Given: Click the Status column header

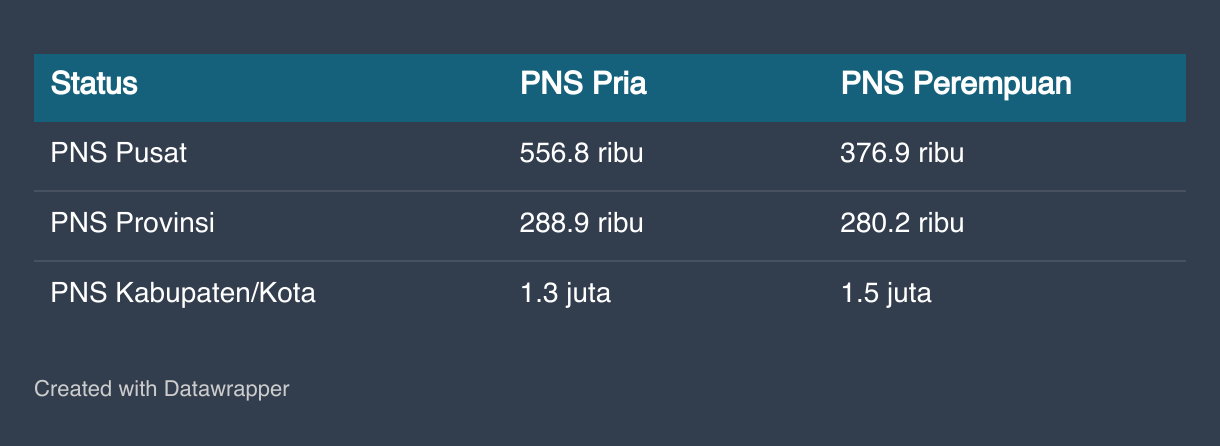Looking at the screenshot, I should (94, 84).
